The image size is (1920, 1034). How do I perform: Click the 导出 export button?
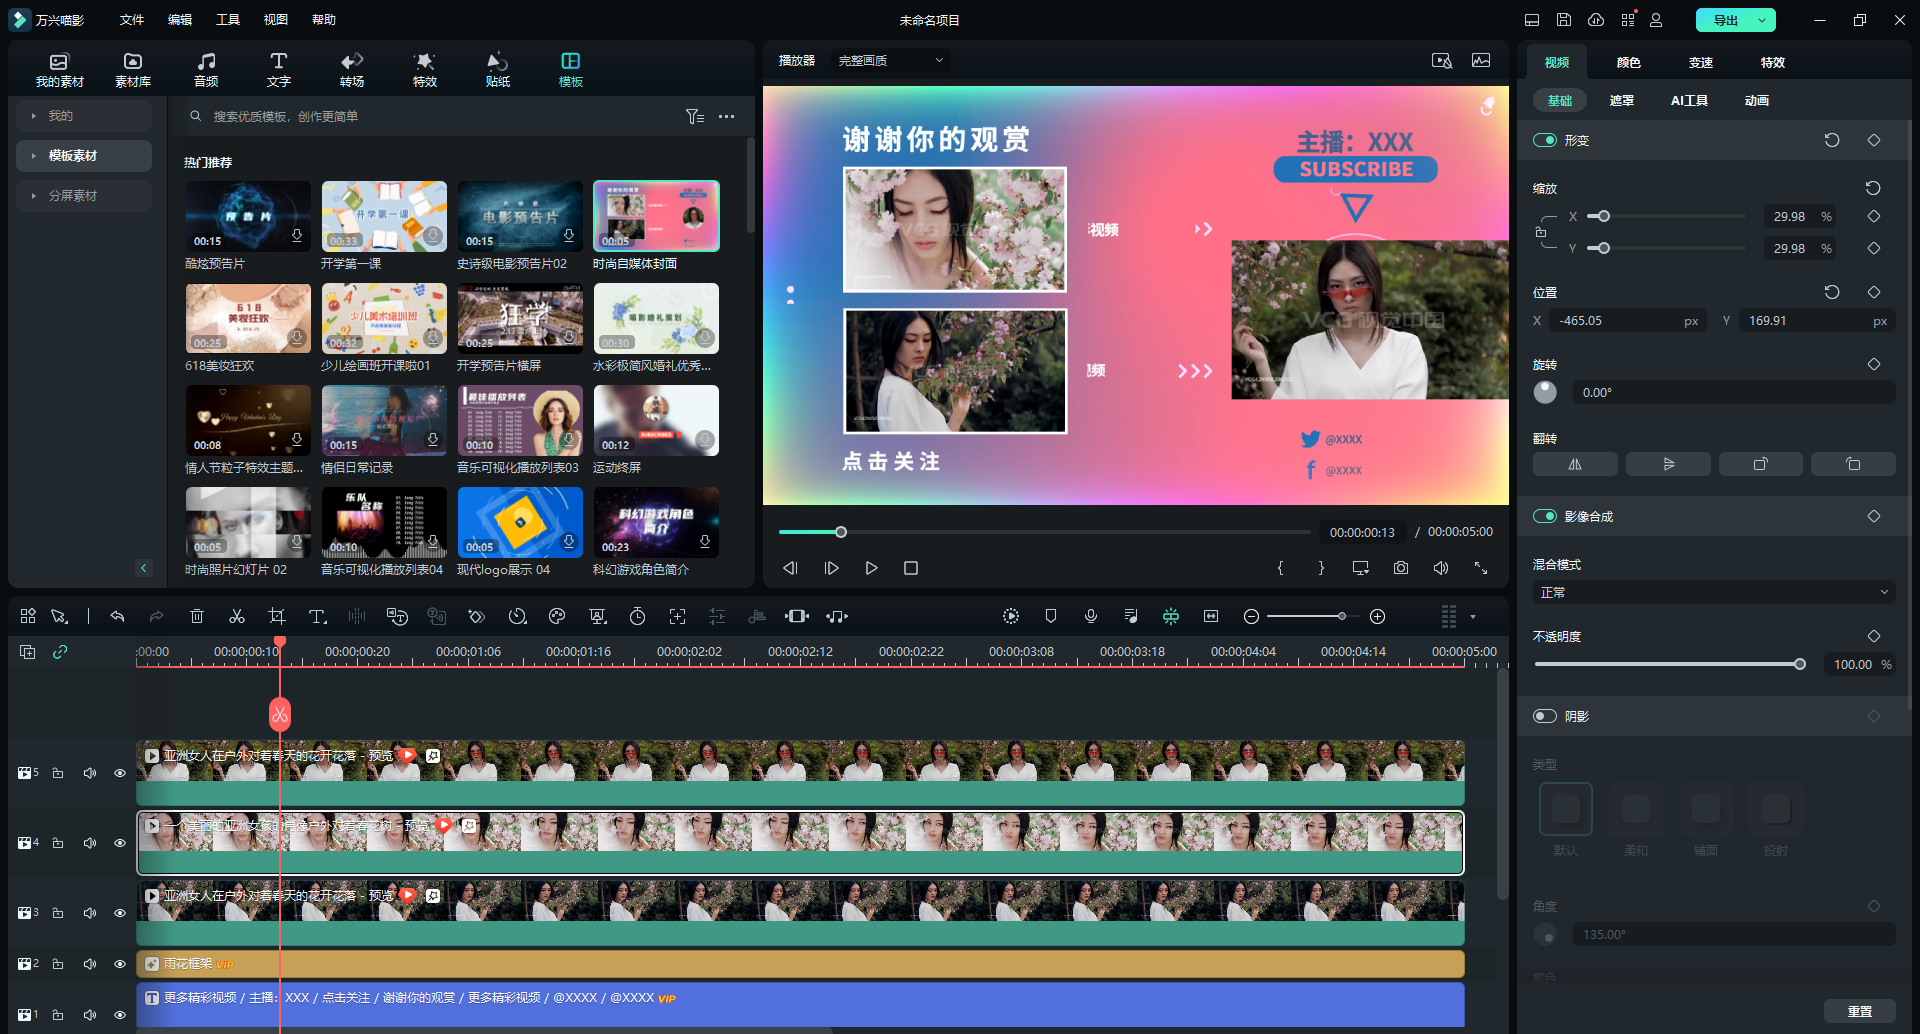coord(1726,20)
